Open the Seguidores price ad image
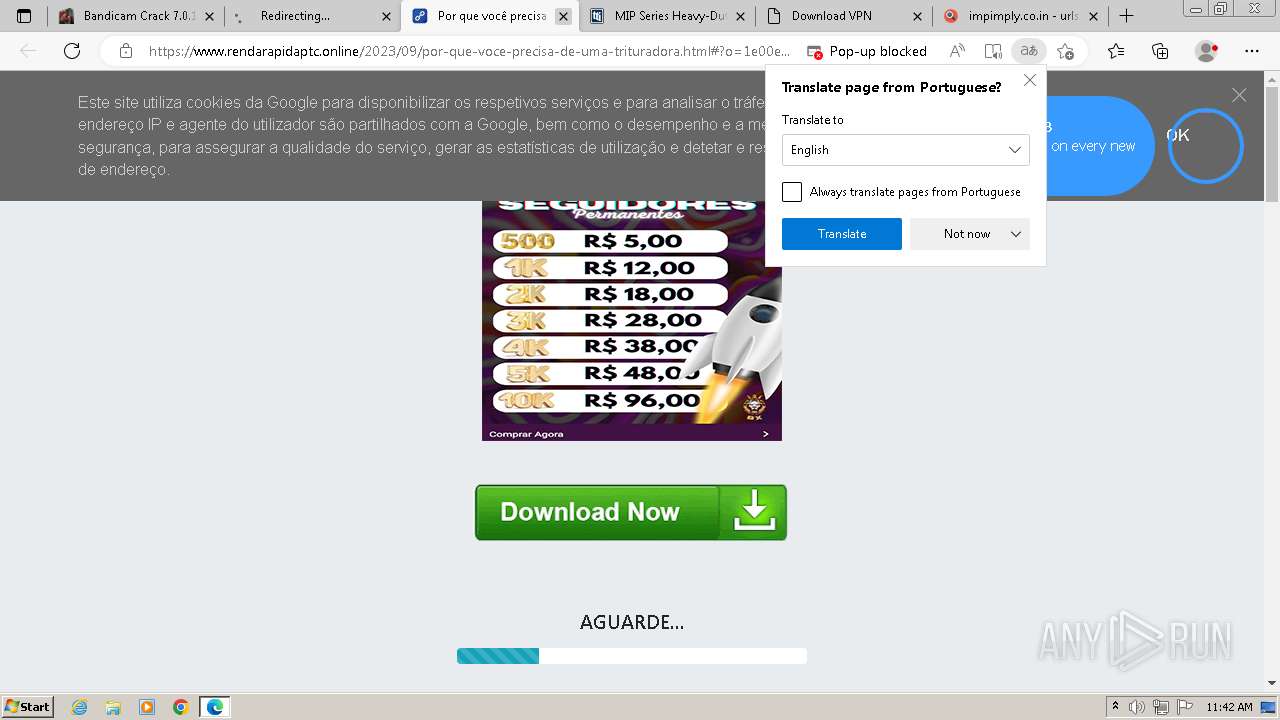Image resolution: width=1280 pixels, height=720 pixels. 631,320
